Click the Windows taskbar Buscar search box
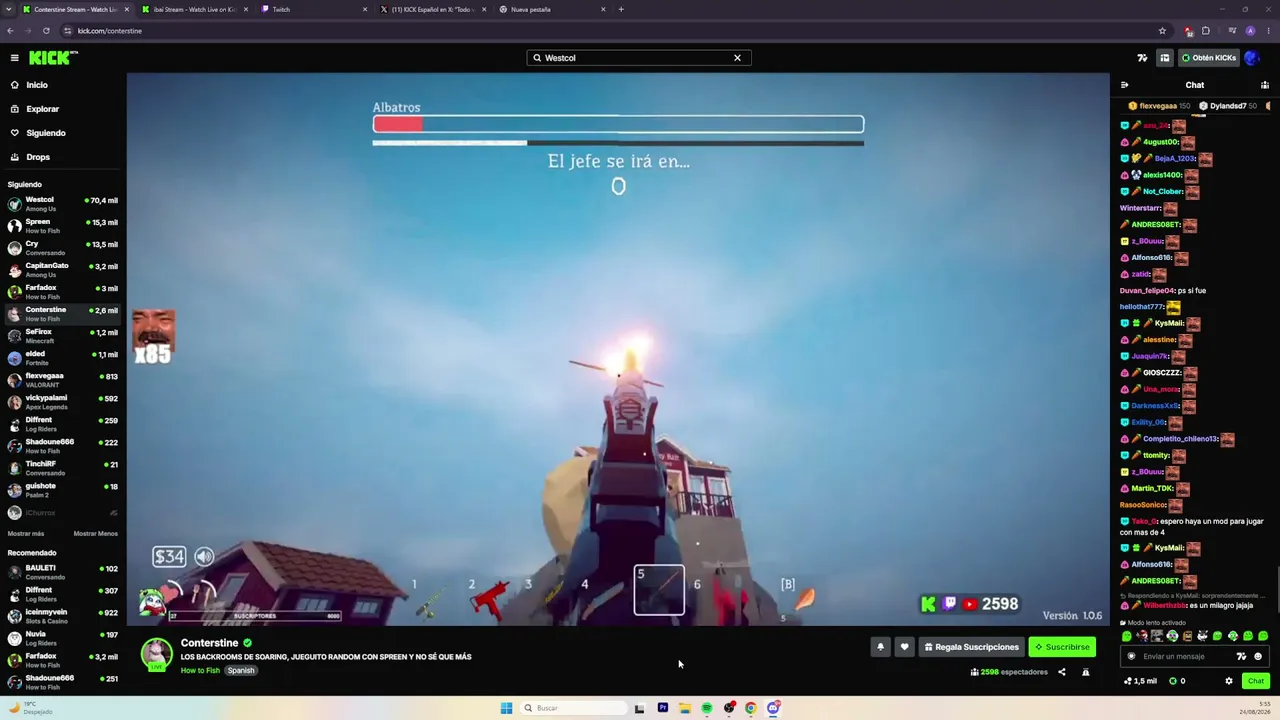 [x=574, y=708]
